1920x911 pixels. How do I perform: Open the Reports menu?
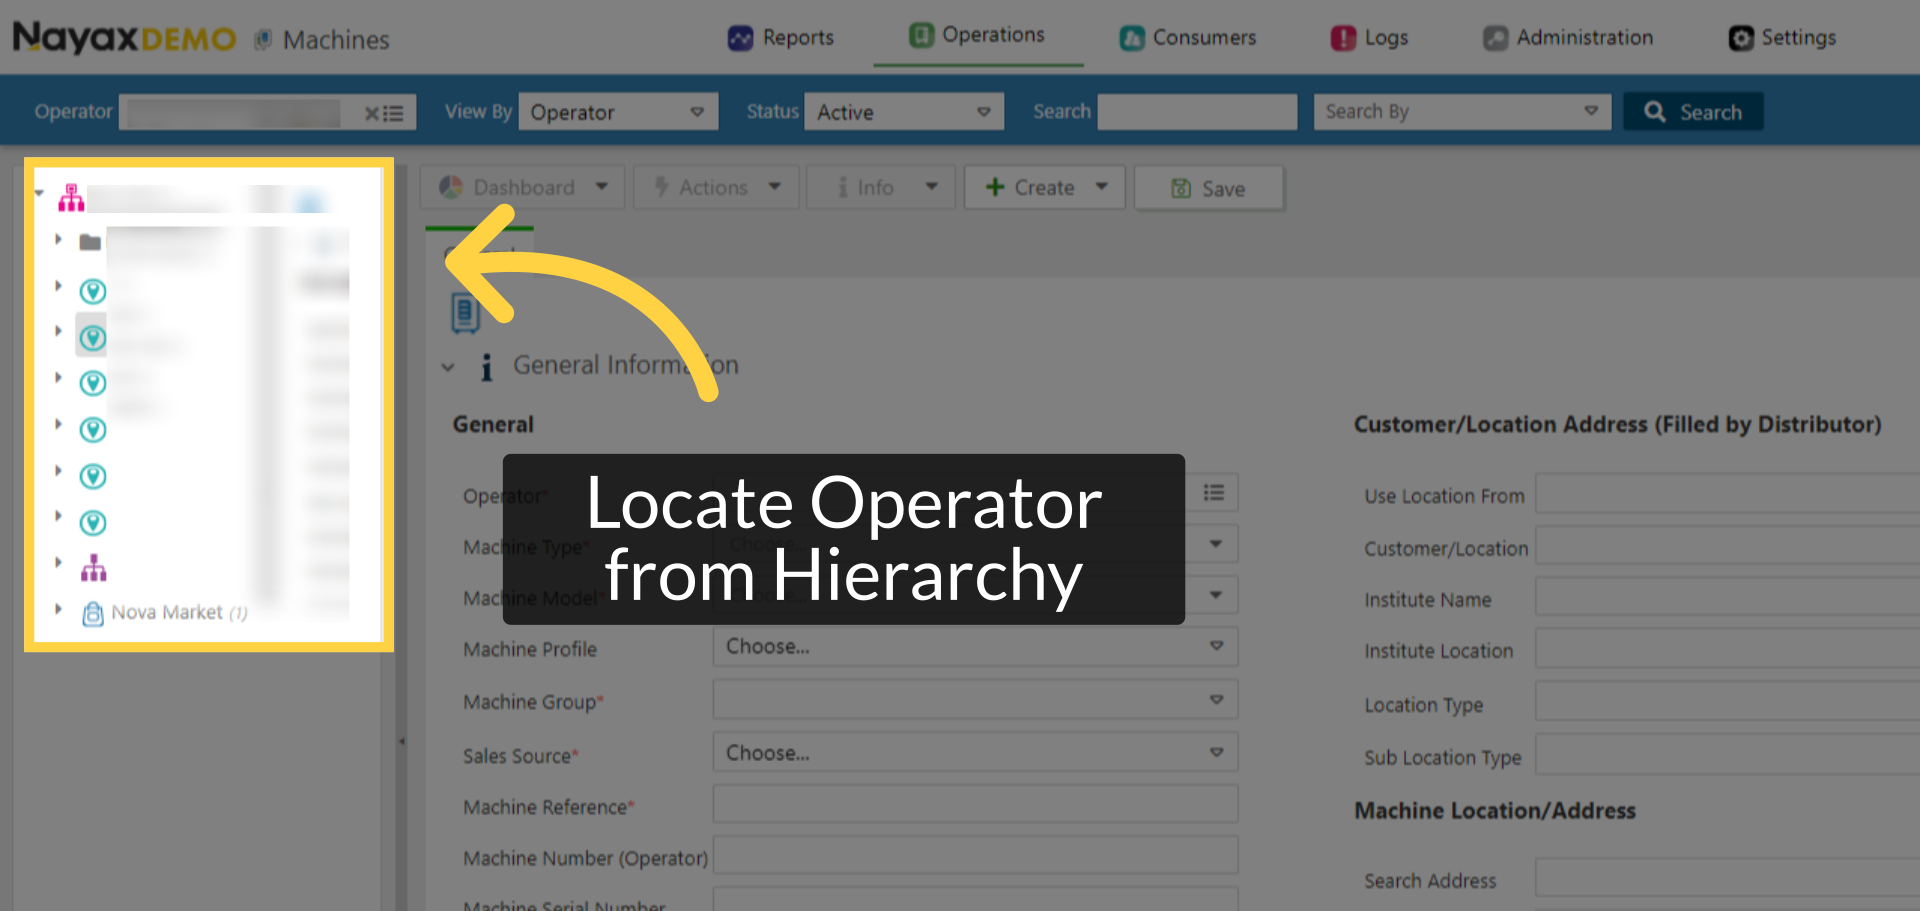pos(780,38)
